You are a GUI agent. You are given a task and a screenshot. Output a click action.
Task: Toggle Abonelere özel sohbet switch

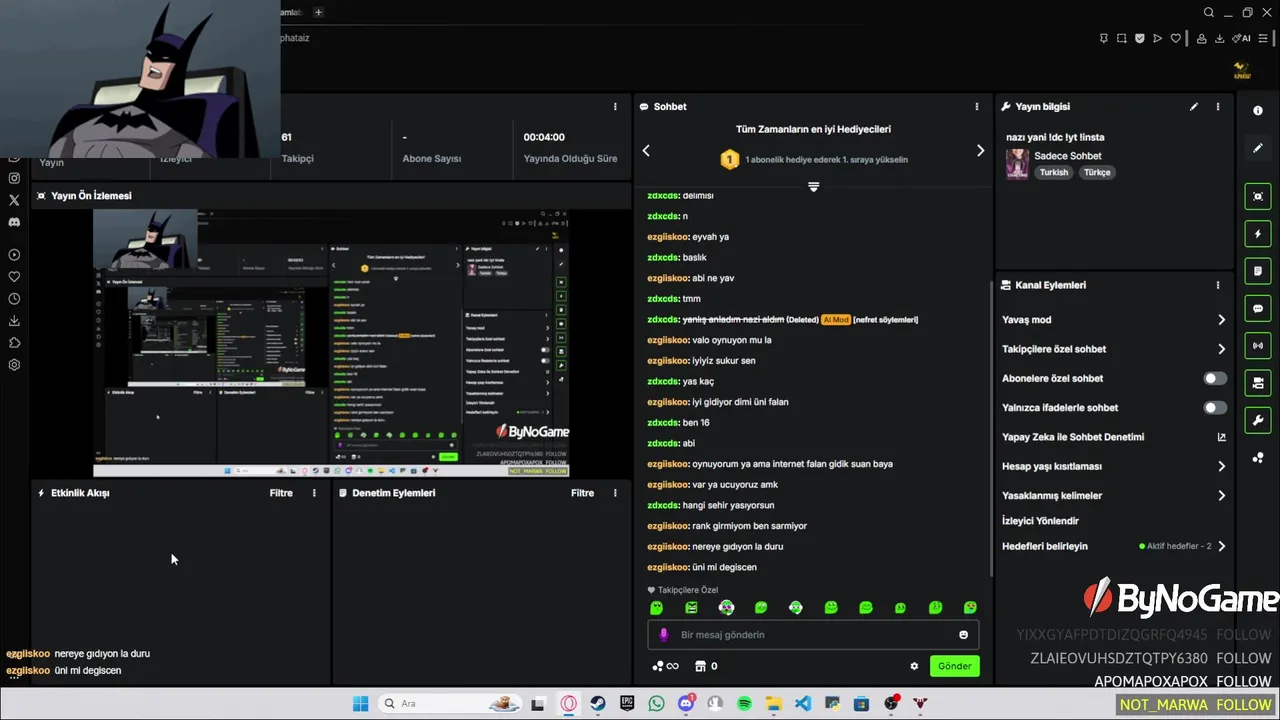1215,378
